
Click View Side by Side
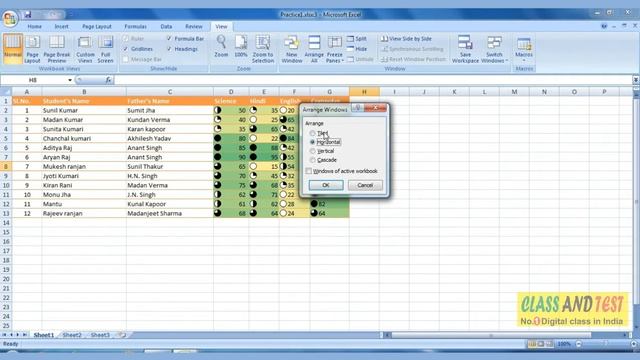click(x=406, y=39)
